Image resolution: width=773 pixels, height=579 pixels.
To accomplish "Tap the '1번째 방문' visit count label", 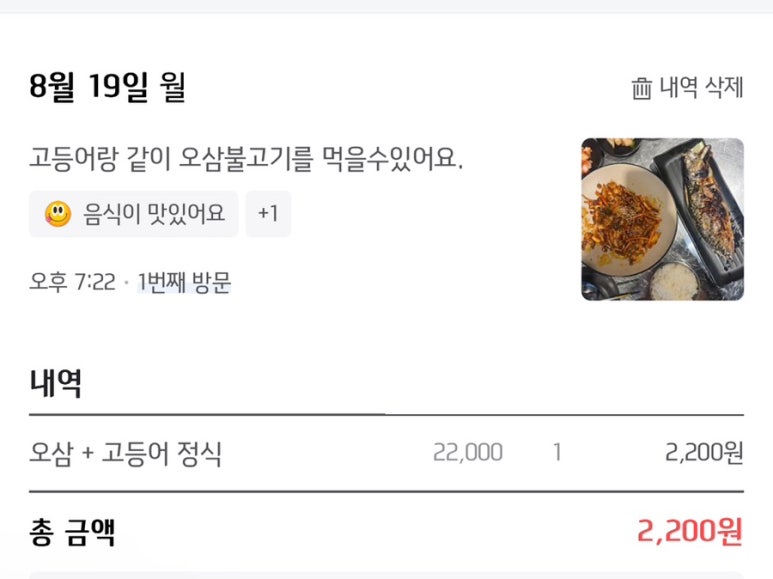I will tap(185, 283).
